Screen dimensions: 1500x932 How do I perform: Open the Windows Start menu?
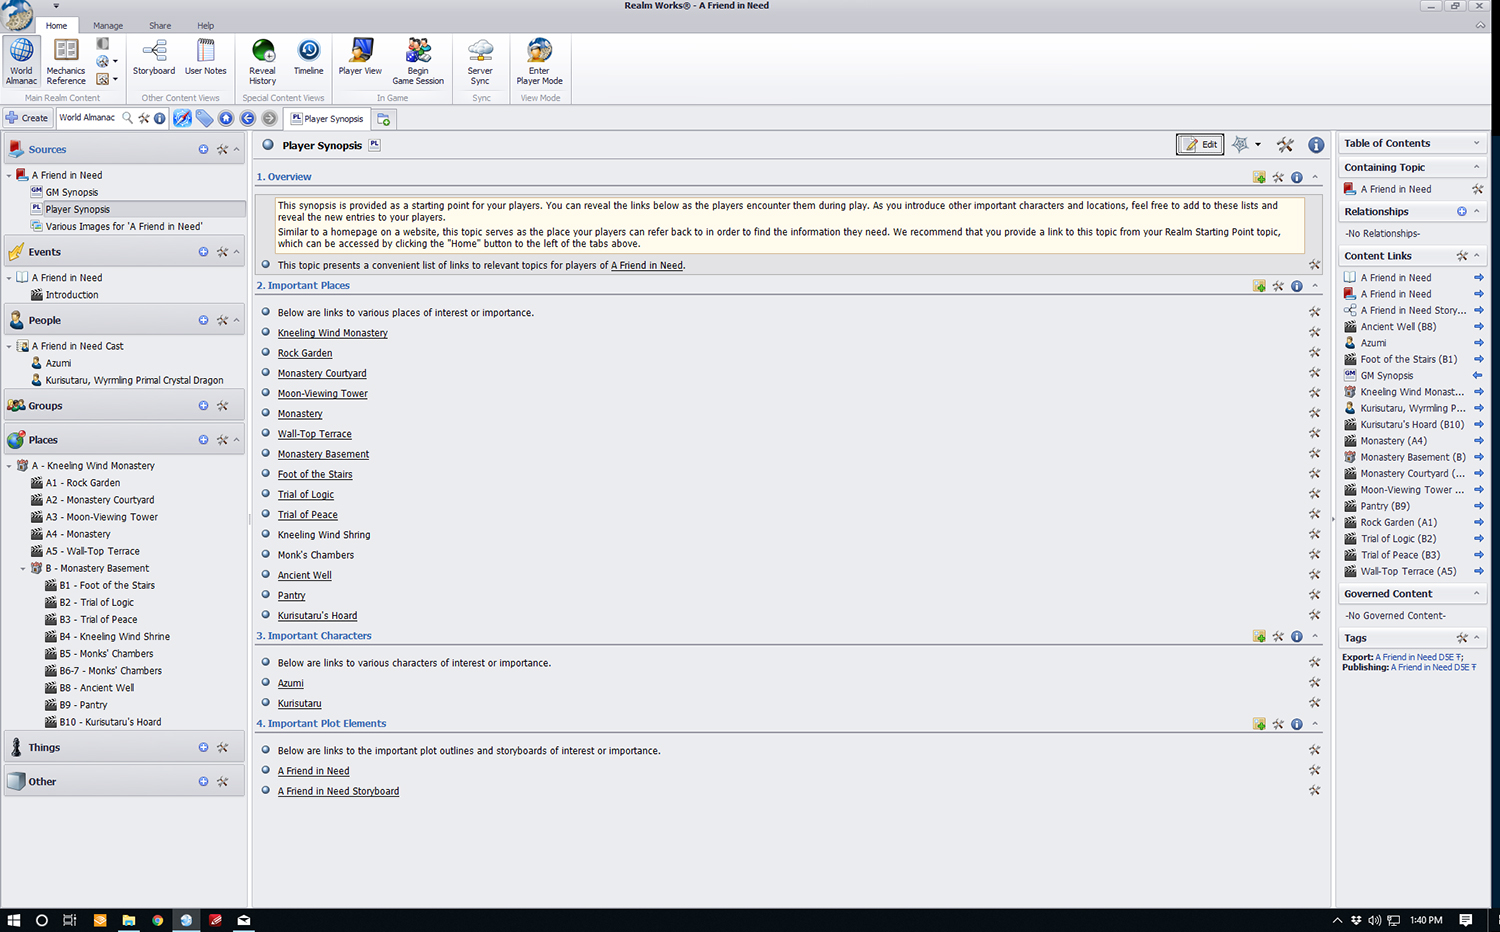14,920
